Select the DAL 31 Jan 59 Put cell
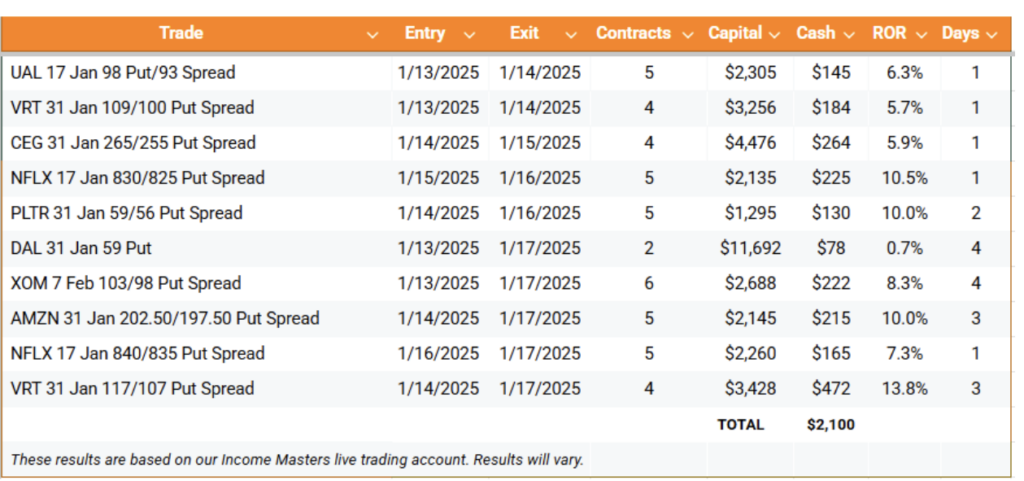Screen dimensions: 1024x481 click(x=197, y=248)
